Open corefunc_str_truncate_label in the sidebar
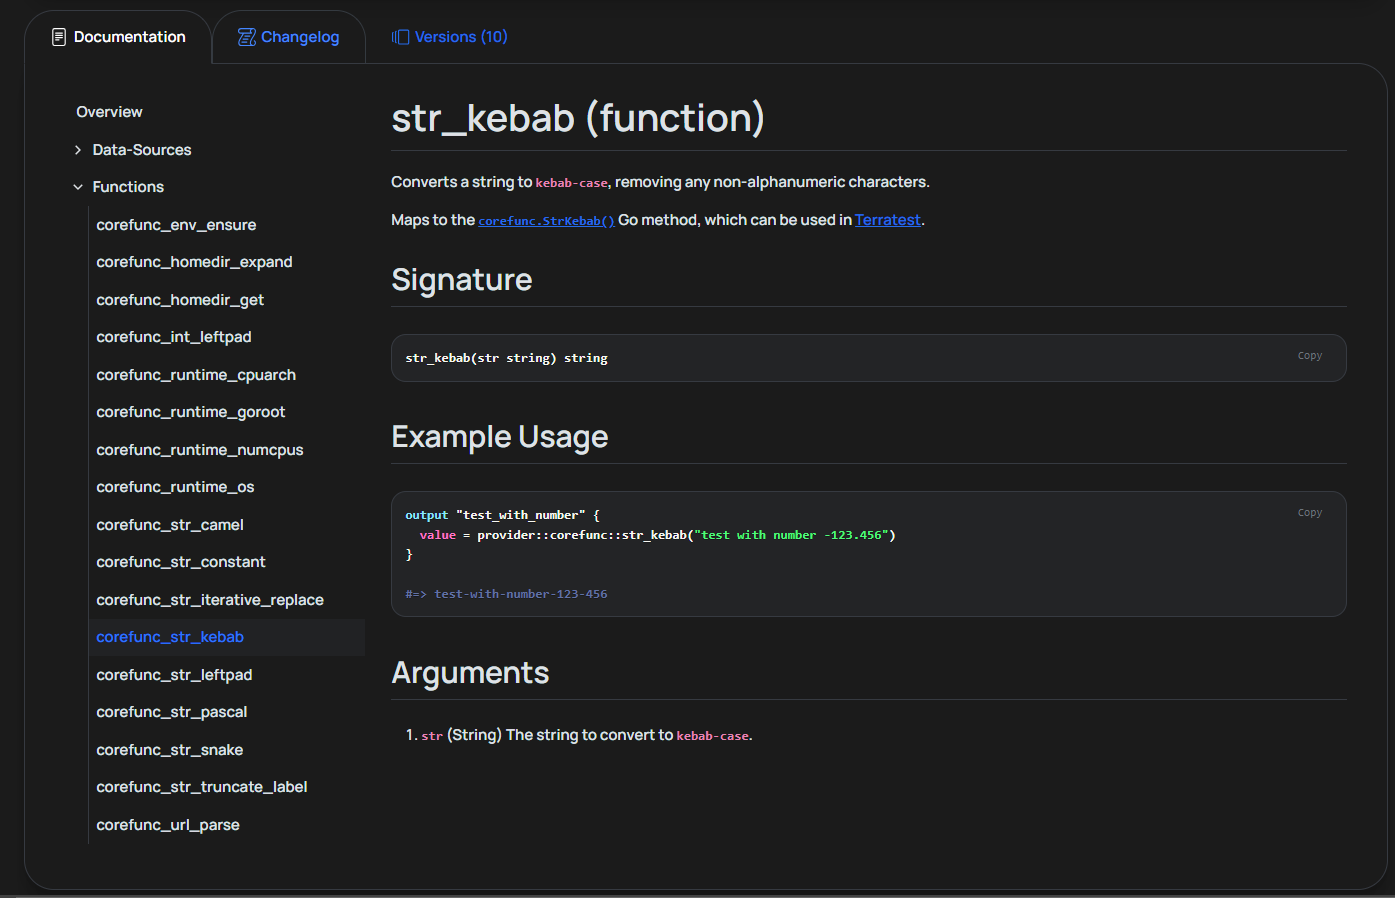The height and width of the screenshot is (898, 1395). (x=202, y=787)
